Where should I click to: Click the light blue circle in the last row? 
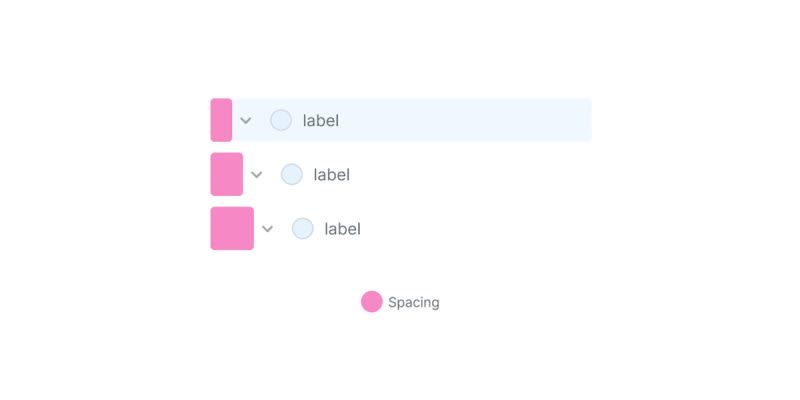pos(302,228)
